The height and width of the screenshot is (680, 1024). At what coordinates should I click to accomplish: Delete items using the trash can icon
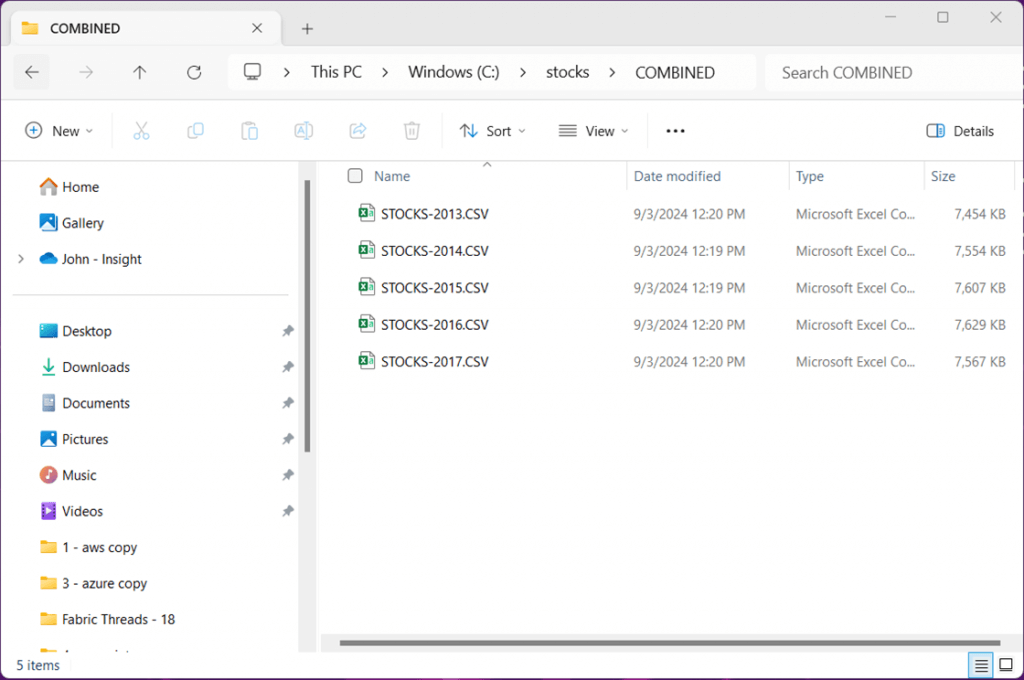tap(411, 130)
